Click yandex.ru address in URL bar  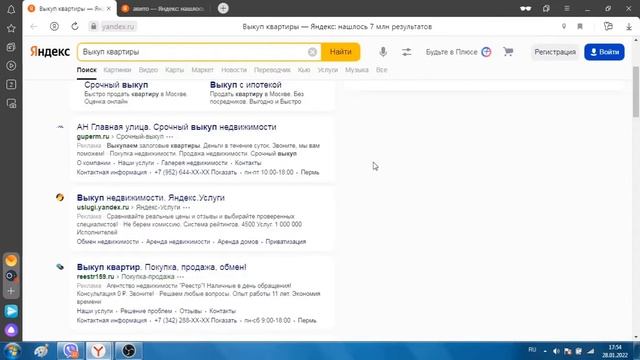(118, 27)
